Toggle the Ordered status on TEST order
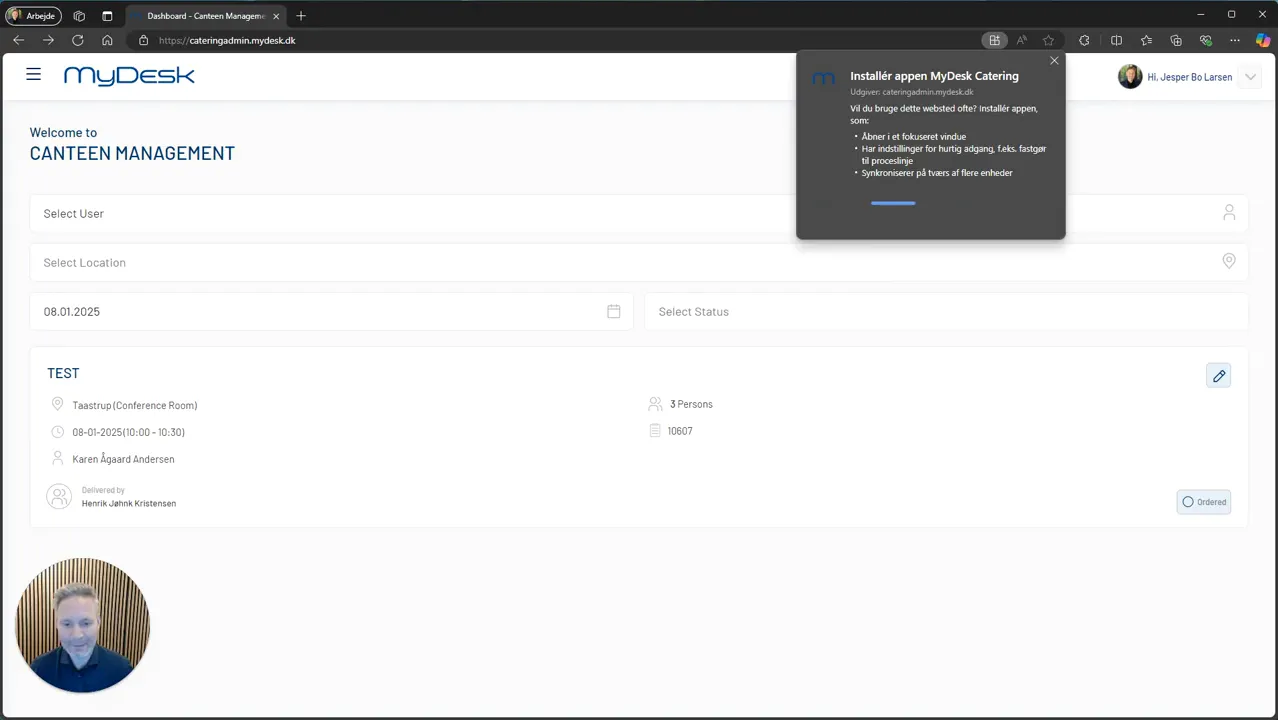1278x720 pixels. 1204,502
